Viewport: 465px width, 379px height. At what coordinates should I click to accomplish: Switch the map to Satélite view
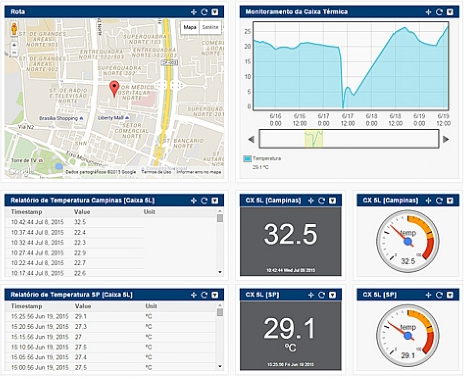coord(210,27)
